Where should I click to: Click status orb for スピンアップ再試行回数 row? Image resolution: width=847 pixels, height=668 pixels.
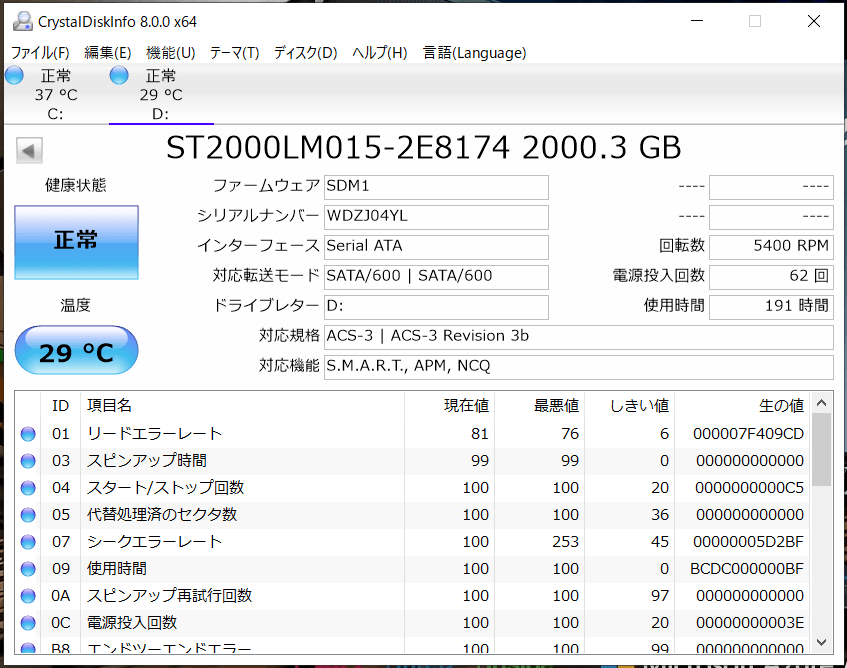28,596
